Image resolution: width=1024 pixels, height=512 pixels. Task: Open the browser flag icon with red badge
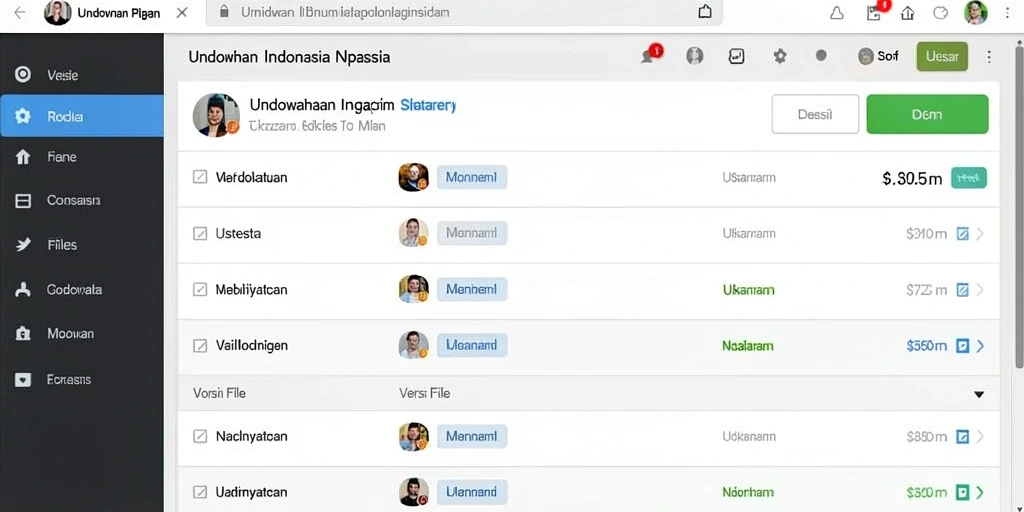point(875,12)
